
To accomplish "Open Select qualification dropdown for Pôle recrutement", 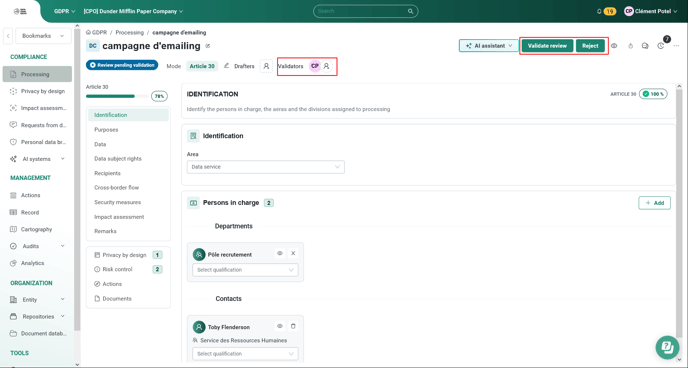I will [x=245, y=270].
